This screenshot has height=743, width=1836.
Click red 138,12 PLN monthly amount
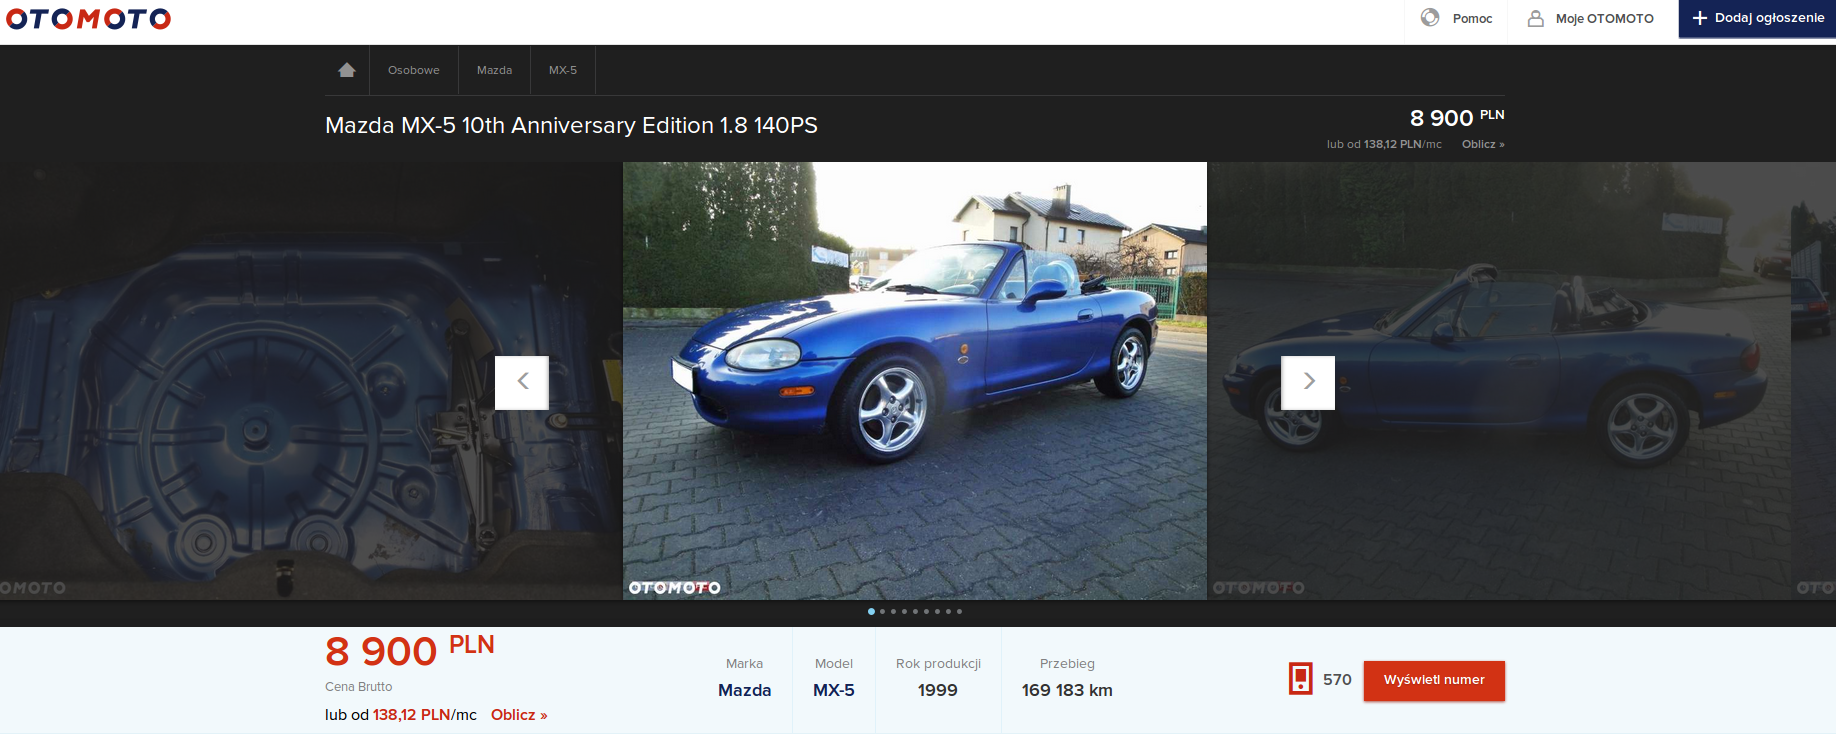tap(411, 715)
